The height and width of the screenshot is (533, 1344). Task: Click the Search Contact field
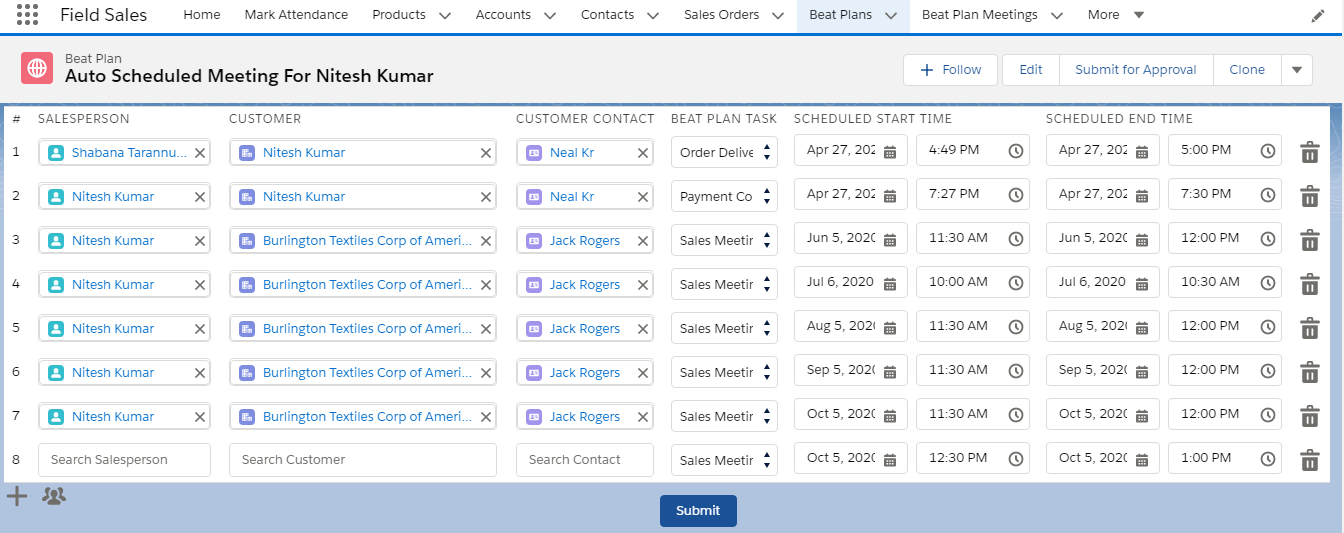coord(585,460)
